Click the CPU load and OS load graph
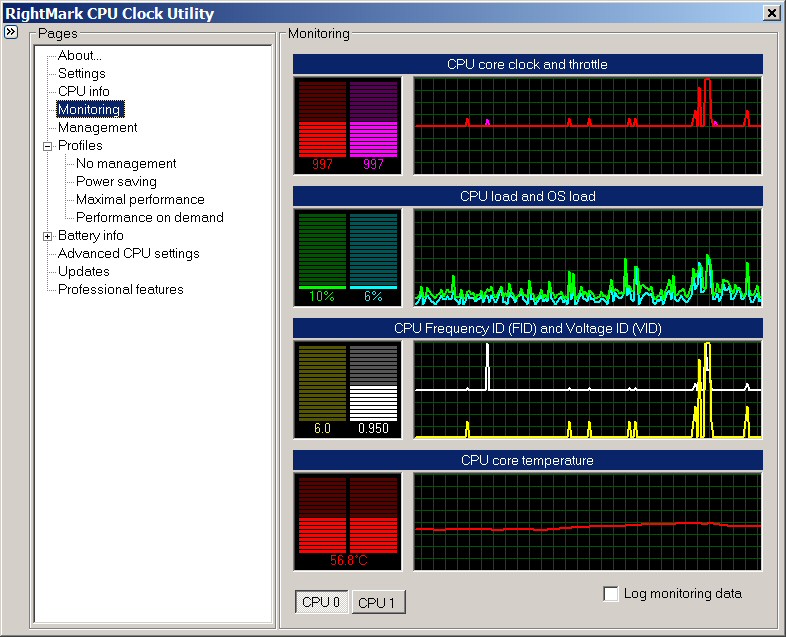This screenshot has height=637, width=786. (587, 257)
